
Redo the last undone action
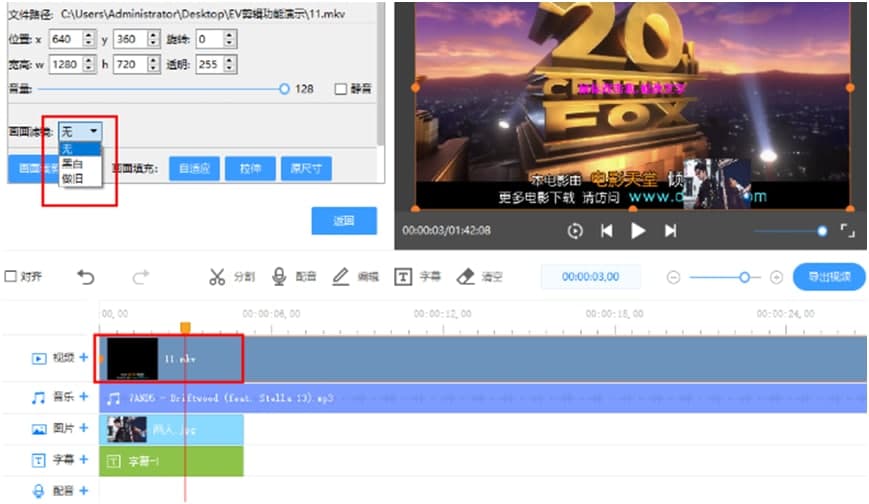click(141, 277)
